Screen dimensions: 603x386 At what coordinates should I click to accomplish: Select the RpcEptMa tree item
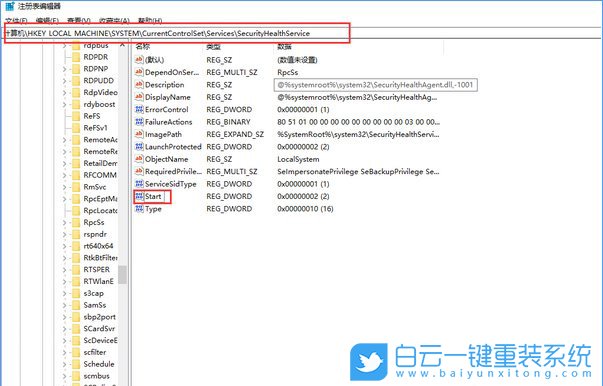click(100, 199)
